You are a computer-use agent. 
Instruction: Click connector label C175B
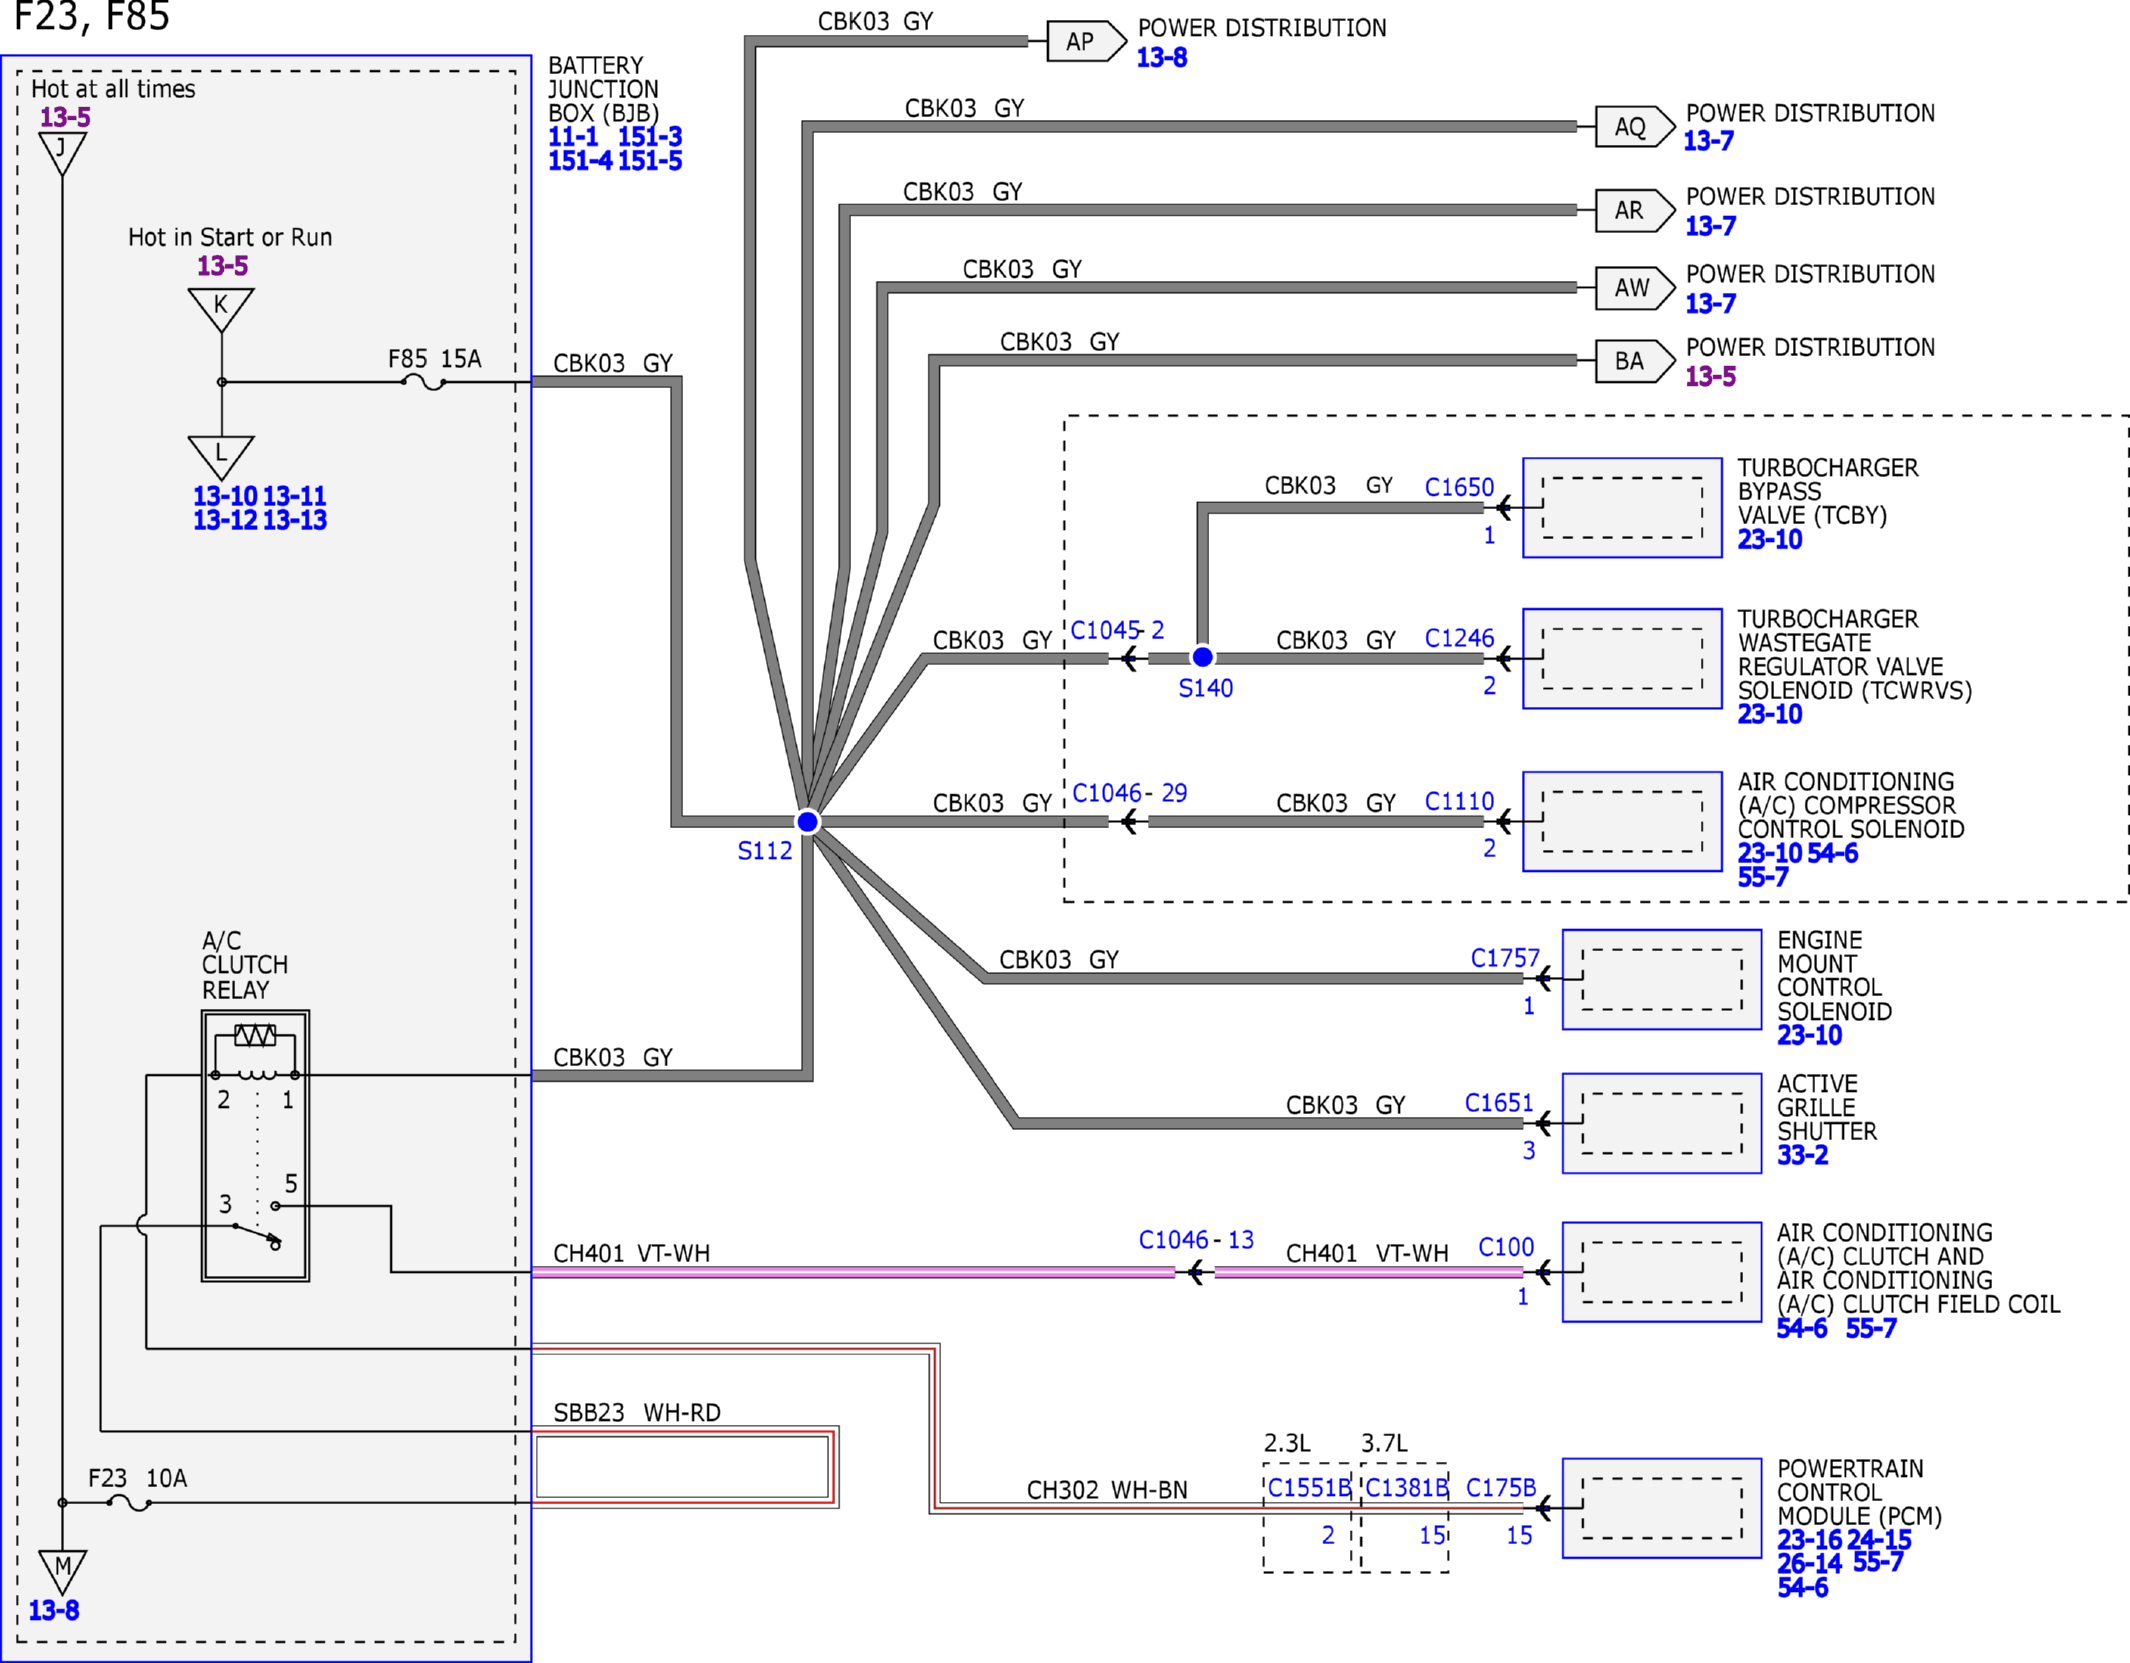click(x=1502, y=1488)
